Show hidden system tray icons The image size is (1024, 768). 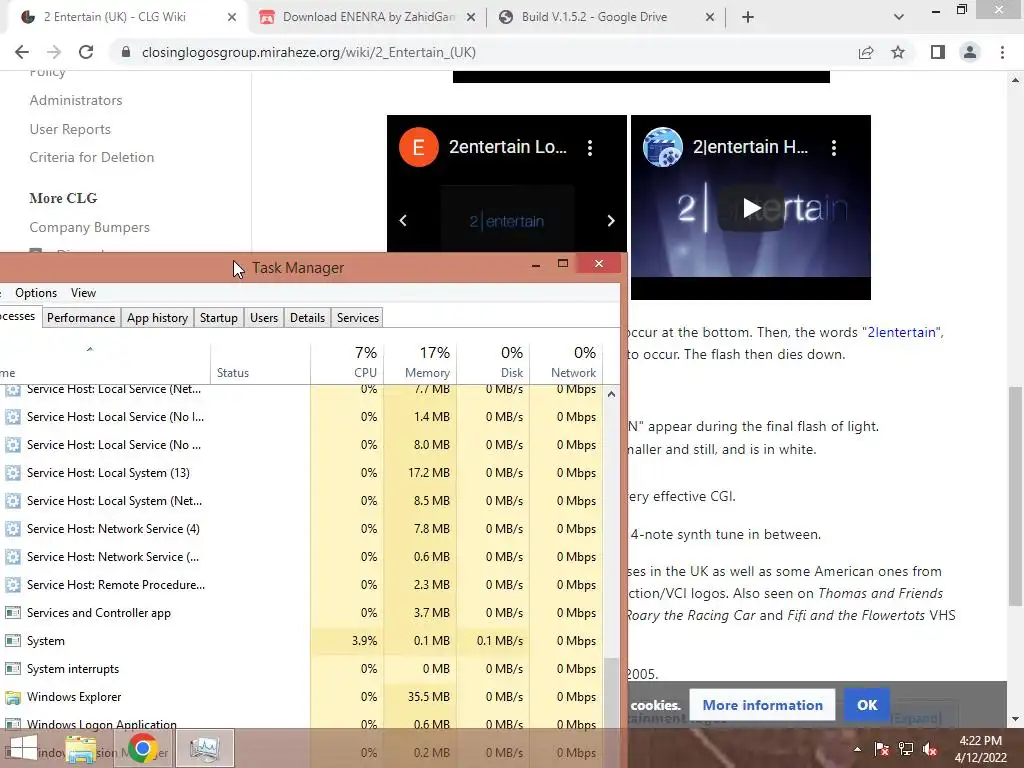[x=857, y=749]
